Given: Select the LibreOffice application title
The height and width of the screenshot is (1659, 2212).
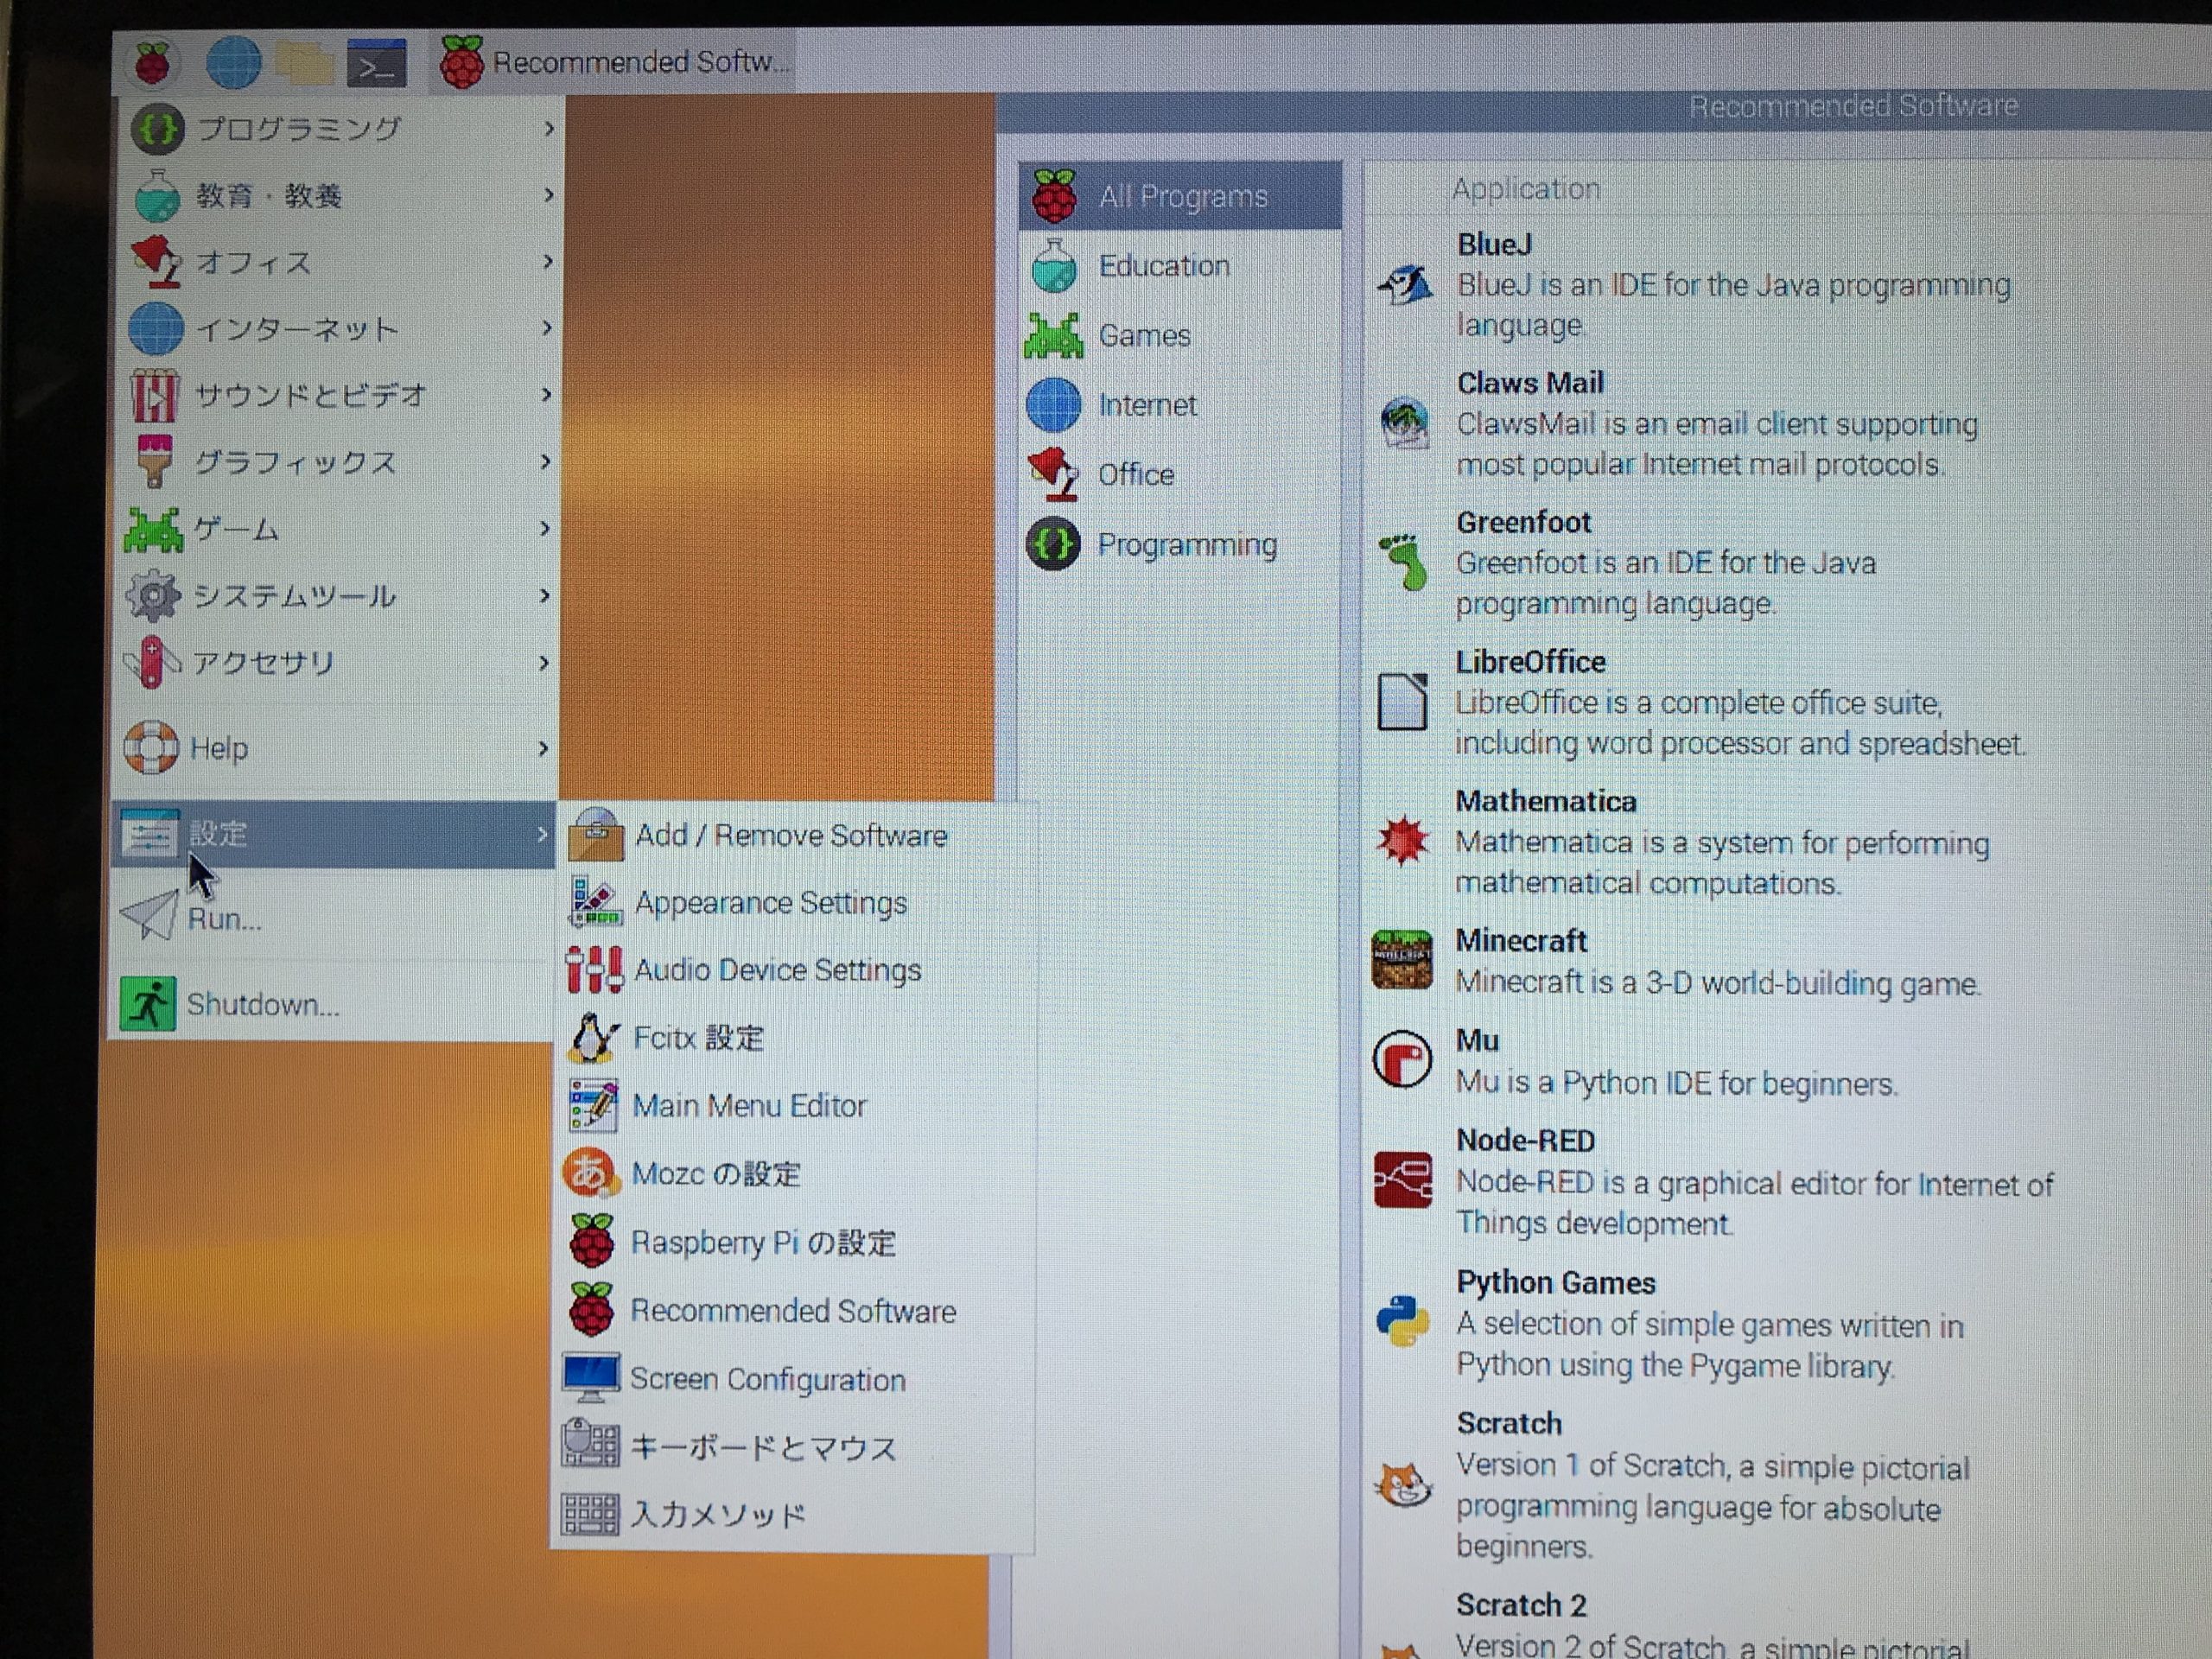Looking at the screenshot, I should [x=1530, y=661].
